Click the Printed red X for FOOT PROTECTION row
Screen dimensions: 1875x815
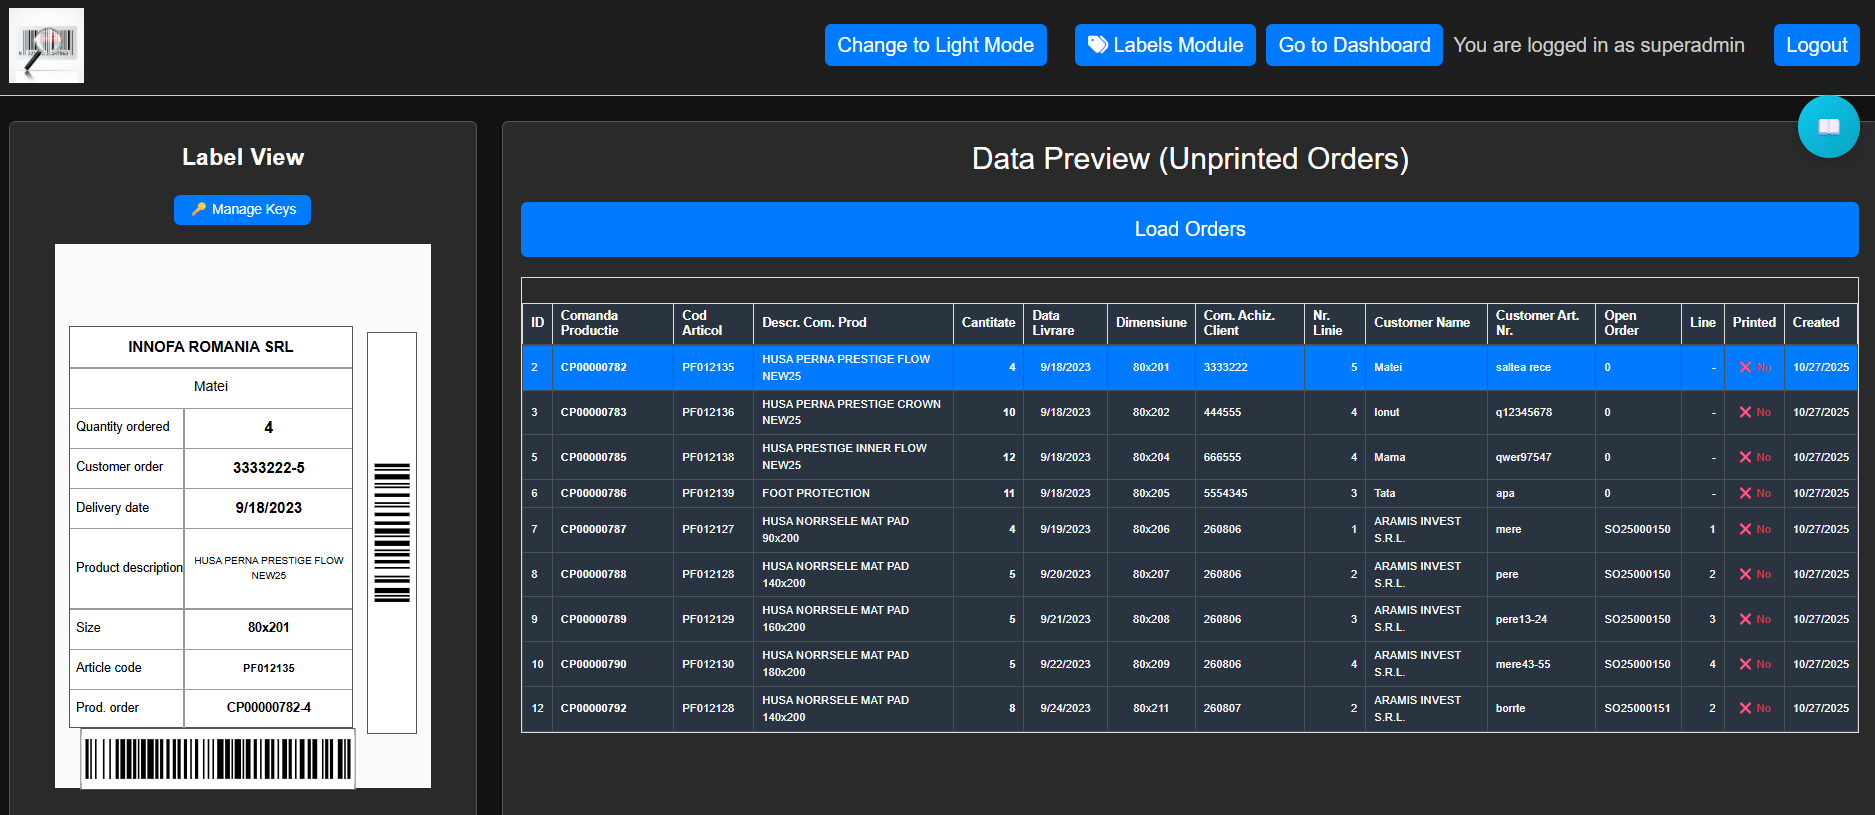click(1745, 493)
